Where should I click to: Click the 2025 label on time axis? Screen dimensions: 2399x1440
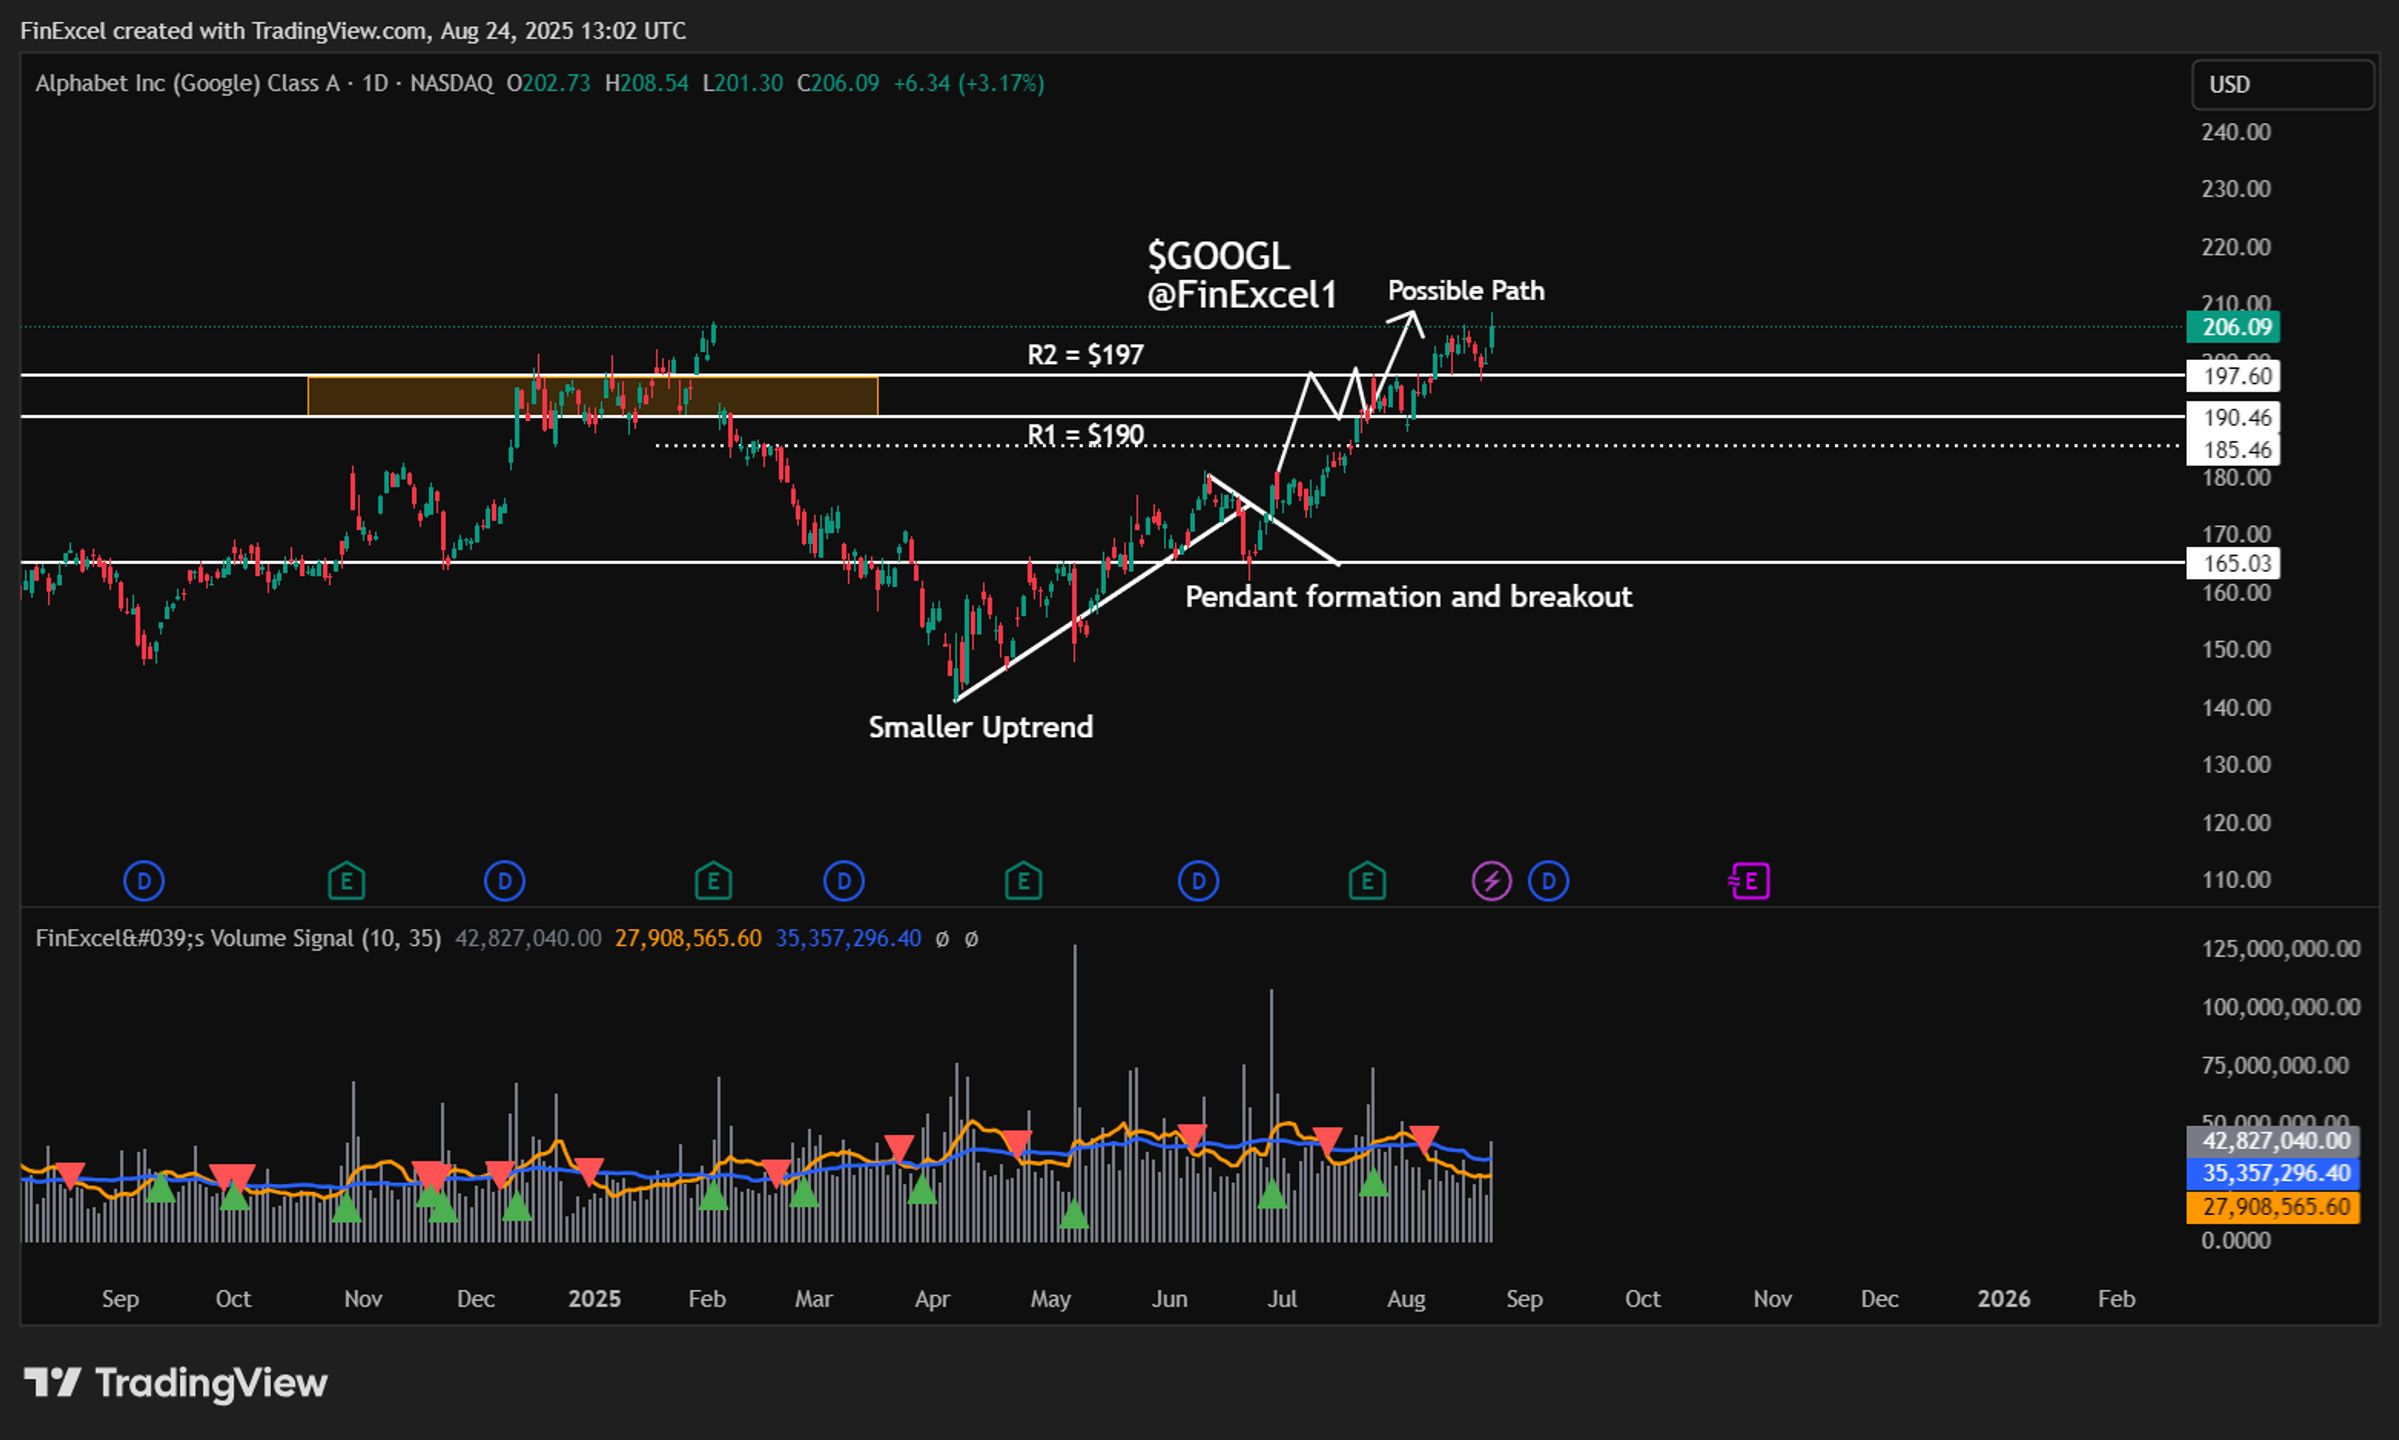594,1298
